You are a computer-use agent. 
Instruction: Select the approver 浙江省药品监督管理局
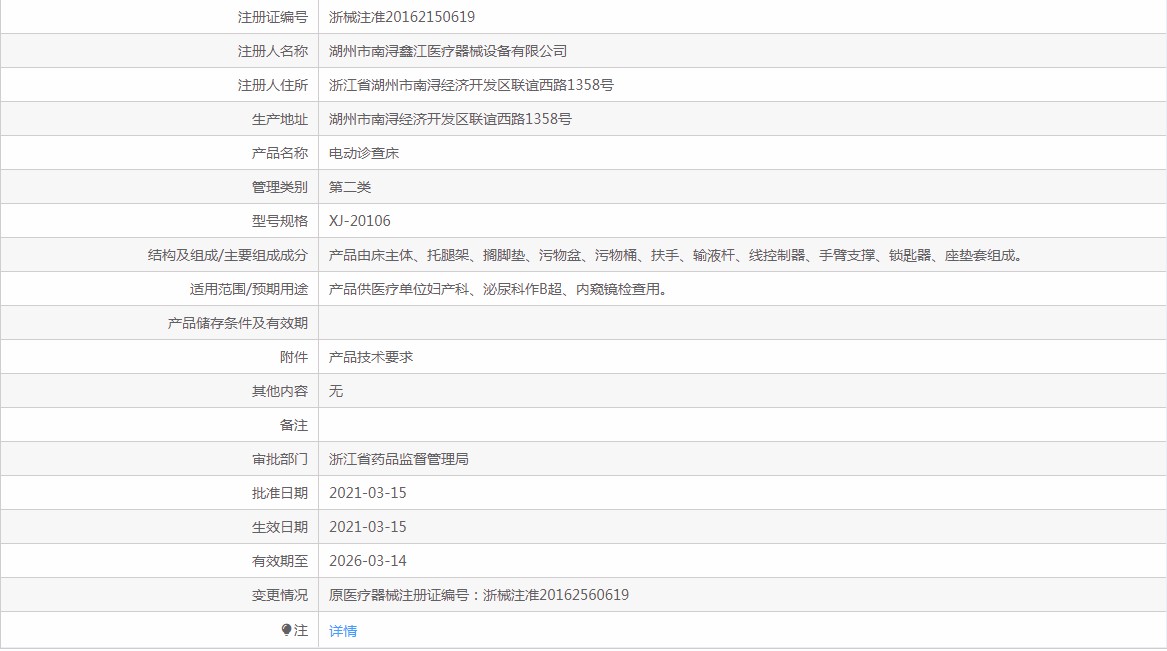399,459
